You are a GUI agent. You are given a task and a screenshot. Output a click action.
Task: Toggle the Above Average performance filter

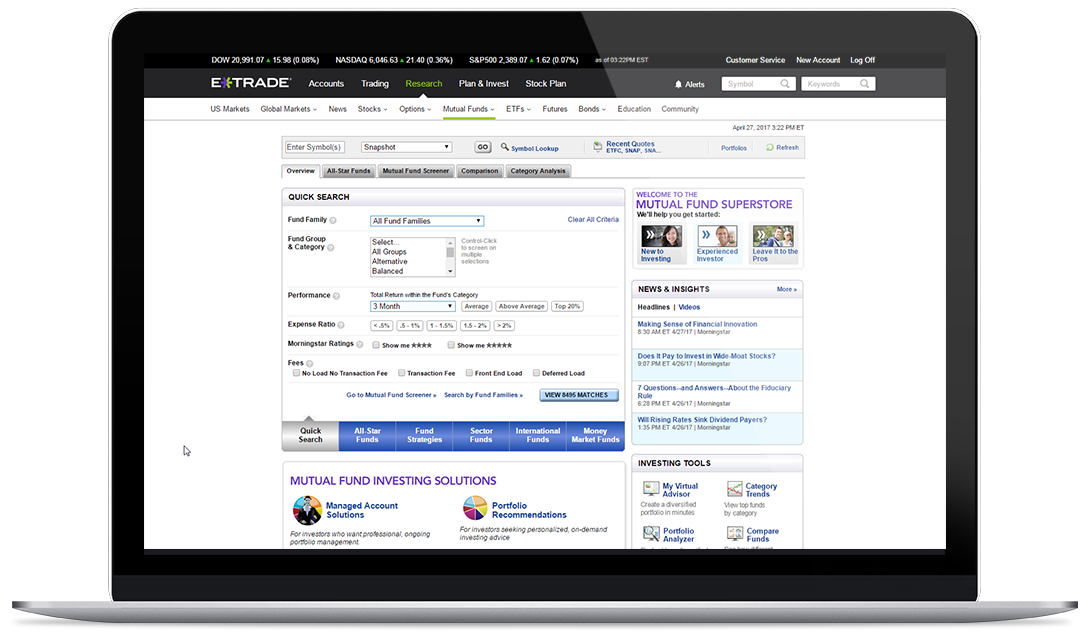click(521, 306)
